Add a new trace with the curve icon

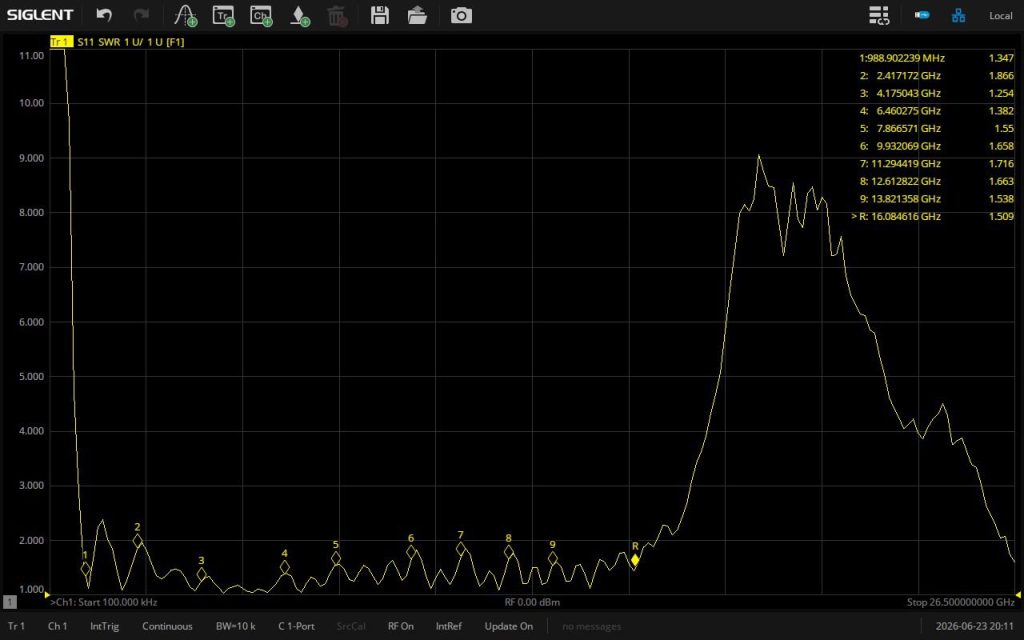click(x=186, y=15)
